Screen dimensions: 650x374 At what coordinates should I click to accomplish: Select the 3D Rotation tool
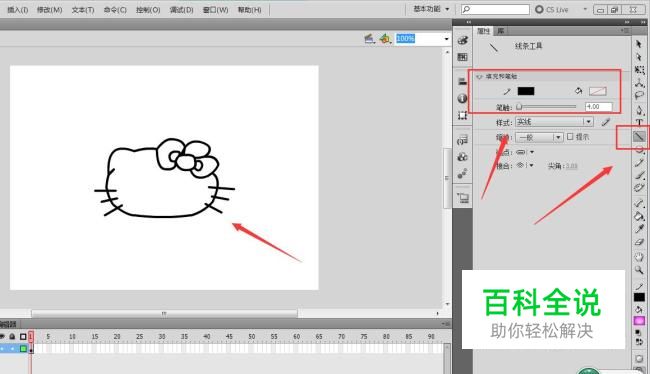coord(639,83)
